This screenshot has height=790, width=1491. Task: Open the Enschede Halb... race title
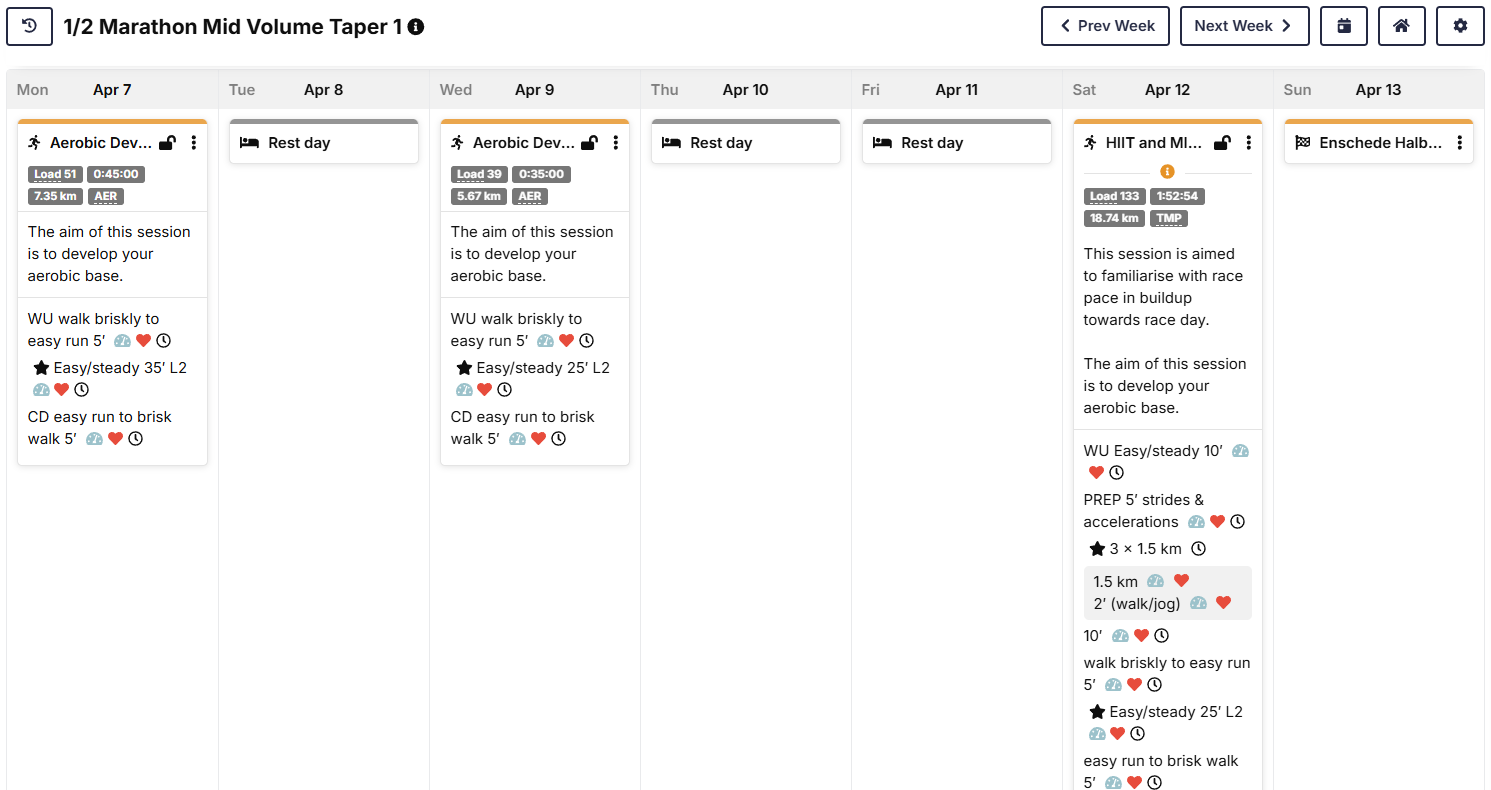click(1381, 143)
